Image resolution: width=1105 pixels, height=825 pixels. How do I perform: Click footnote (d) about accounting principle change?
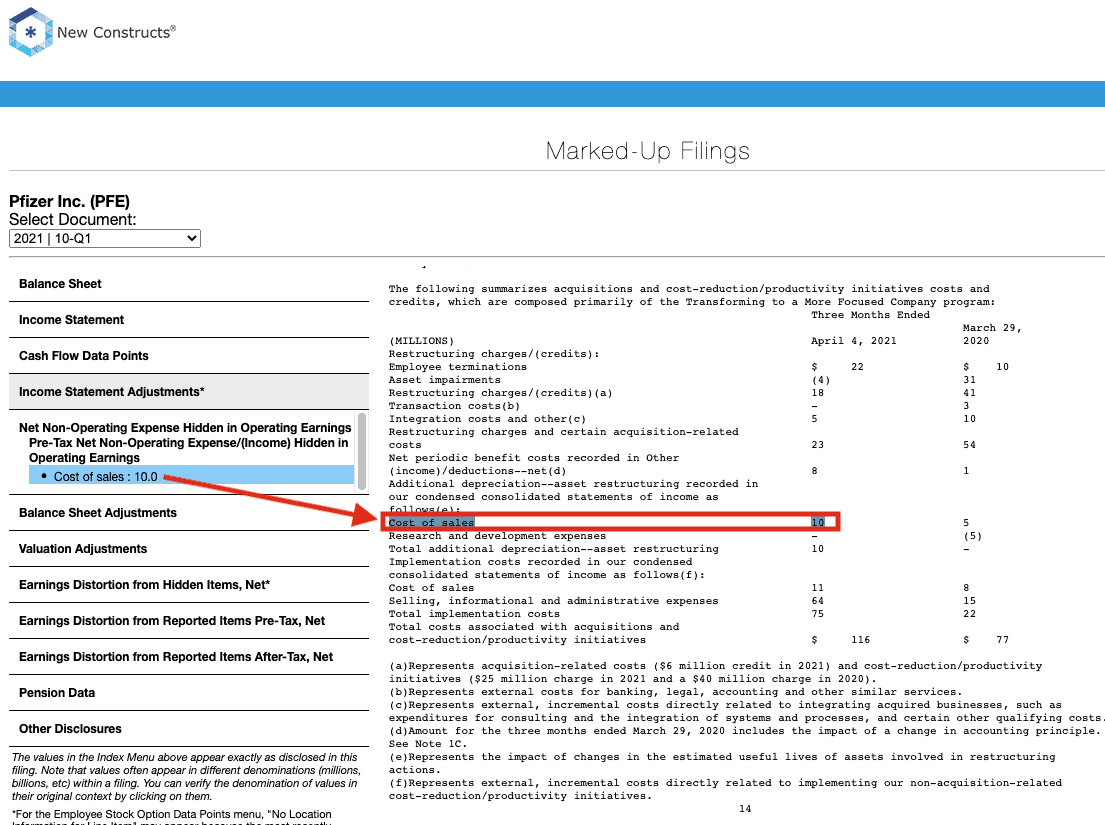tap(744, 738)
